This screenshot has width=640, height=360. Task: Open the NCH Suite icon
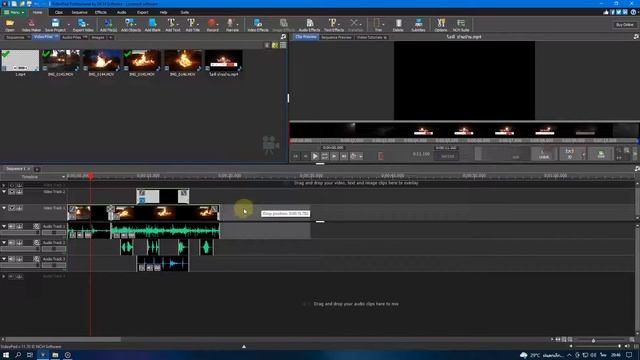pos(461,25)
